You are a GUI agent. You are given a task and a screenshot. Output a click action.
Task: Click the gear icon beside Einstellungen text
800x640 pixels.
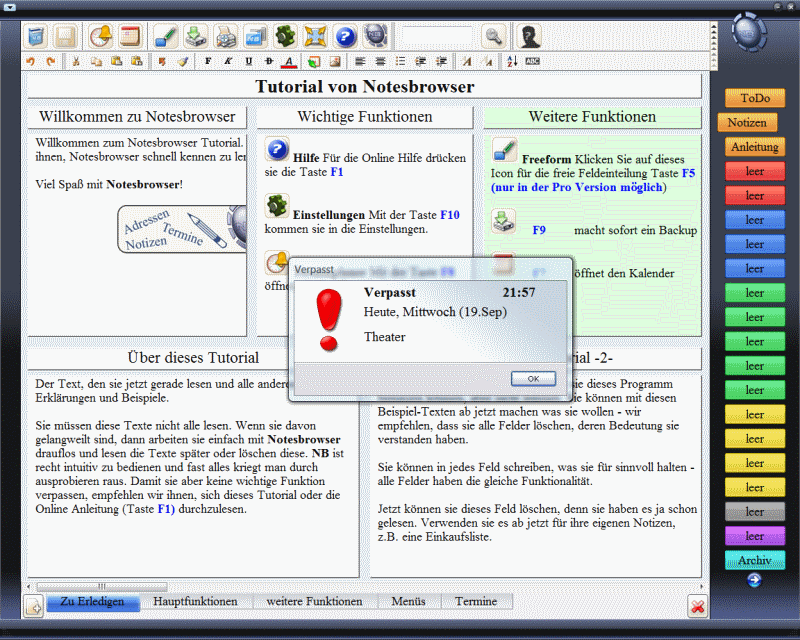click(277, 206)
